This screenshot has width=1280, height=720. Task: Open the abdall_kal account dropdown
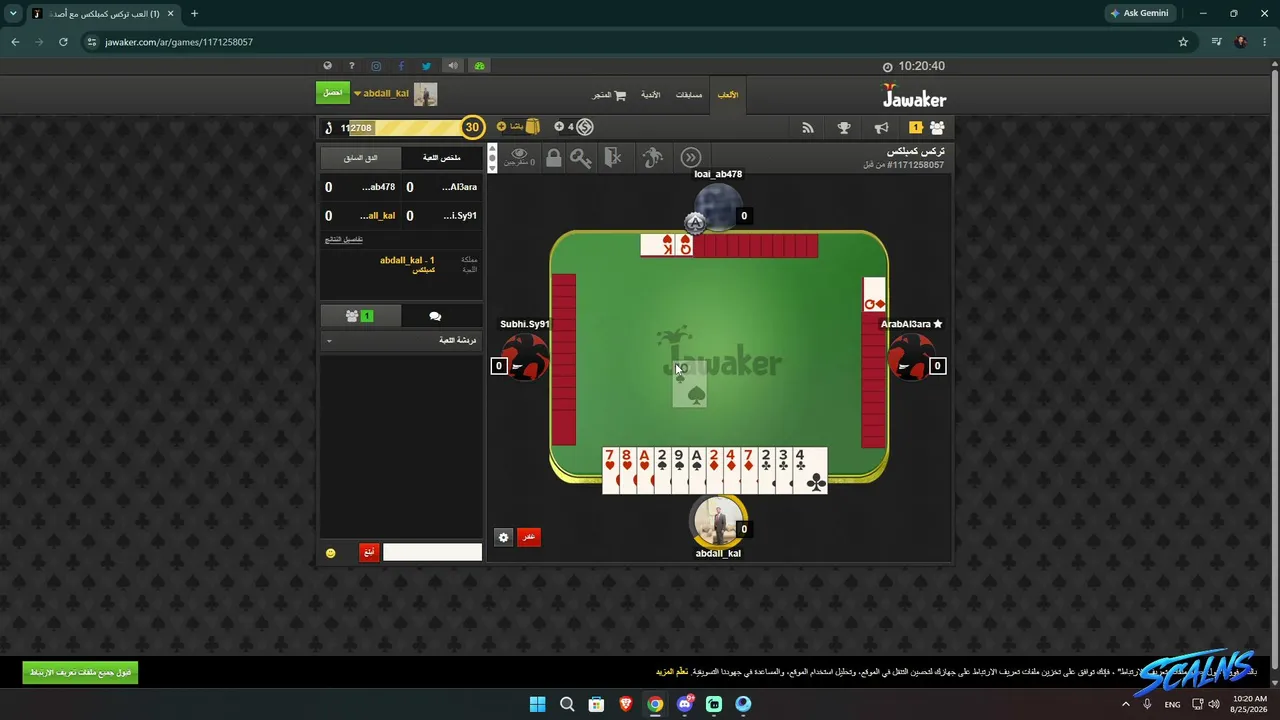pyautogui.click(x=381, y=94)
